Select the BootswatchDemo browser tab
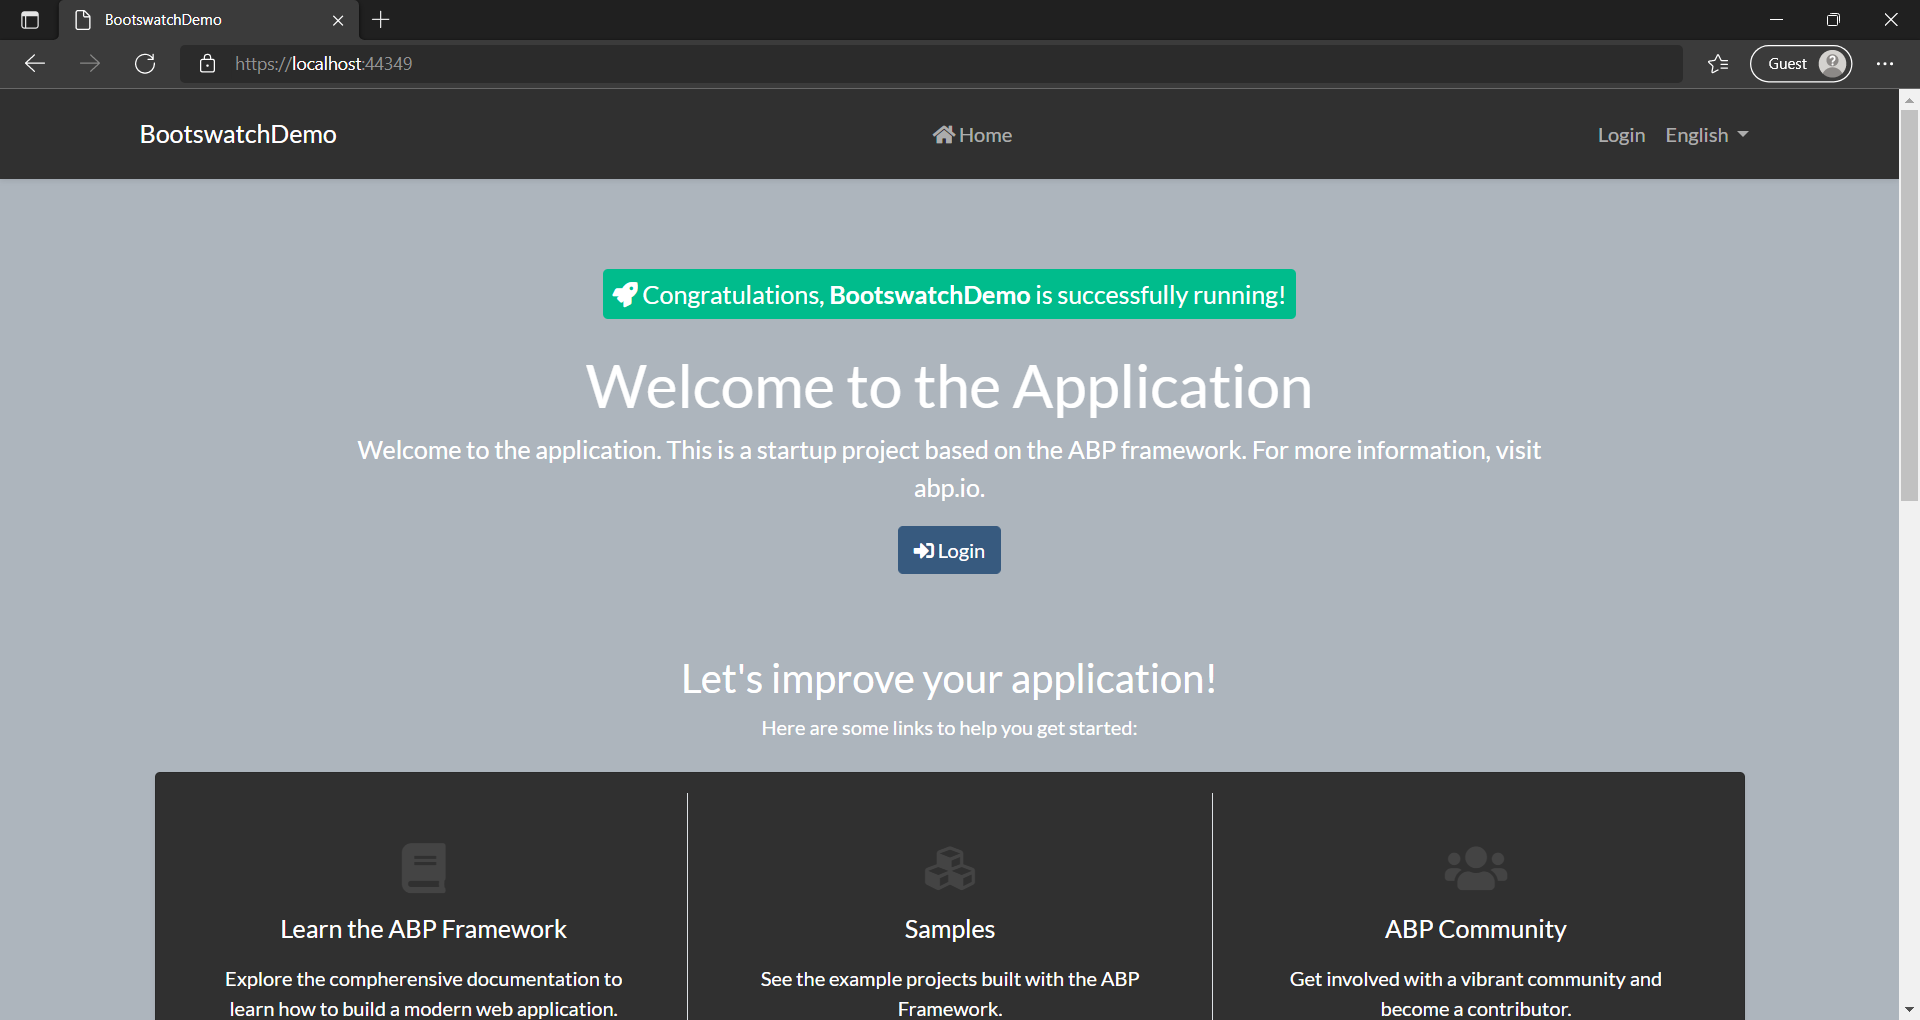This screenshot has width=1920, height=1020. 208,20
